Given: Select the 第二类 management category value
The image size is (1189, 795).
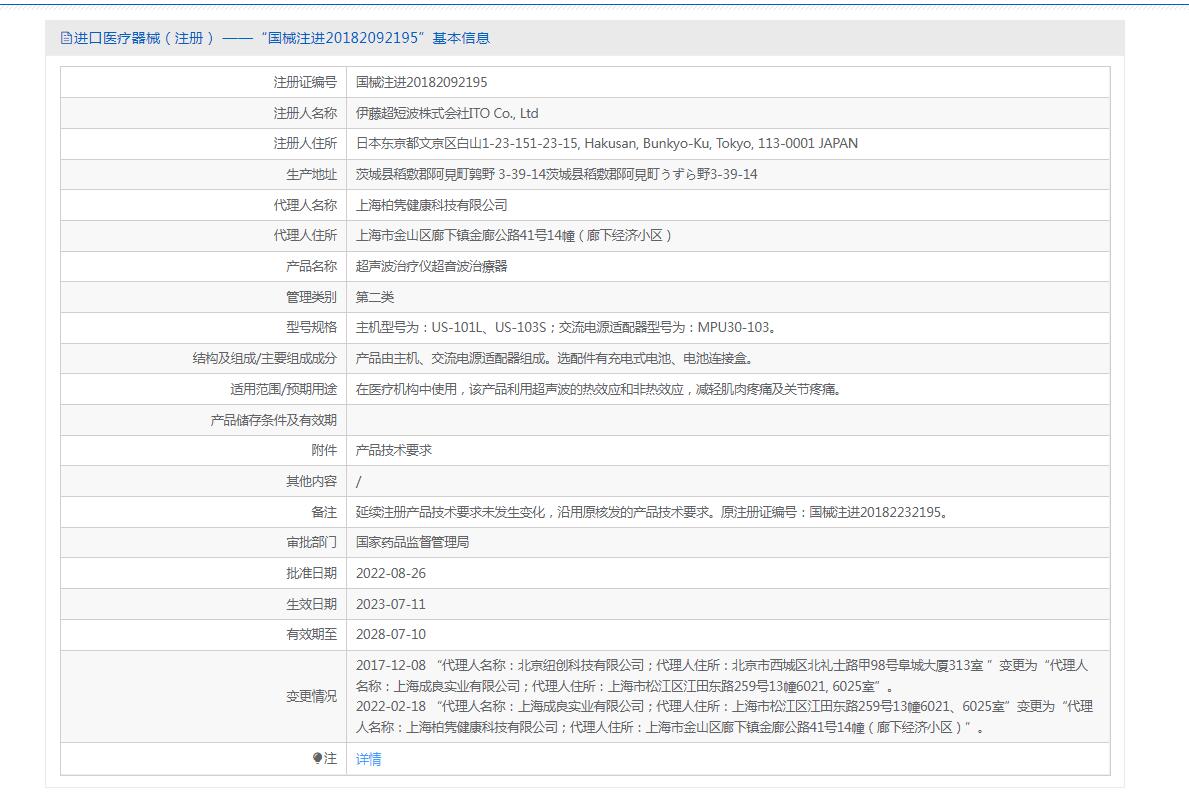Looking at the screenshot, I should click(375, 297).
